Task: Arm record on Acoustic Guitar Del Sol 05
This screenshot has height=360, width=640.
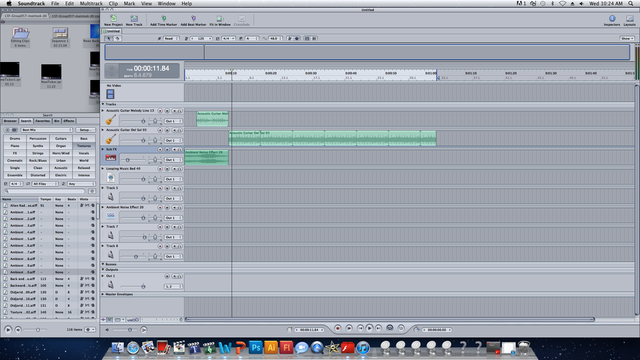Action: 160,130
